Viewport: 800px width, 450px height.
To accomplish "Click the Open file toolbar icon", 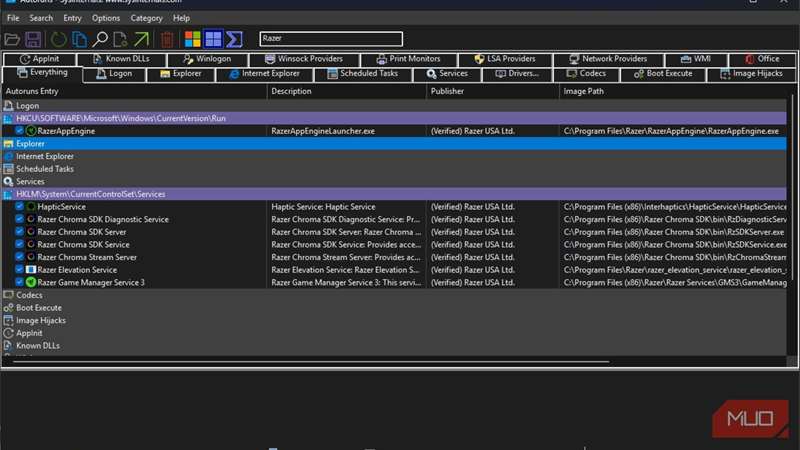I will click(12, 39).
